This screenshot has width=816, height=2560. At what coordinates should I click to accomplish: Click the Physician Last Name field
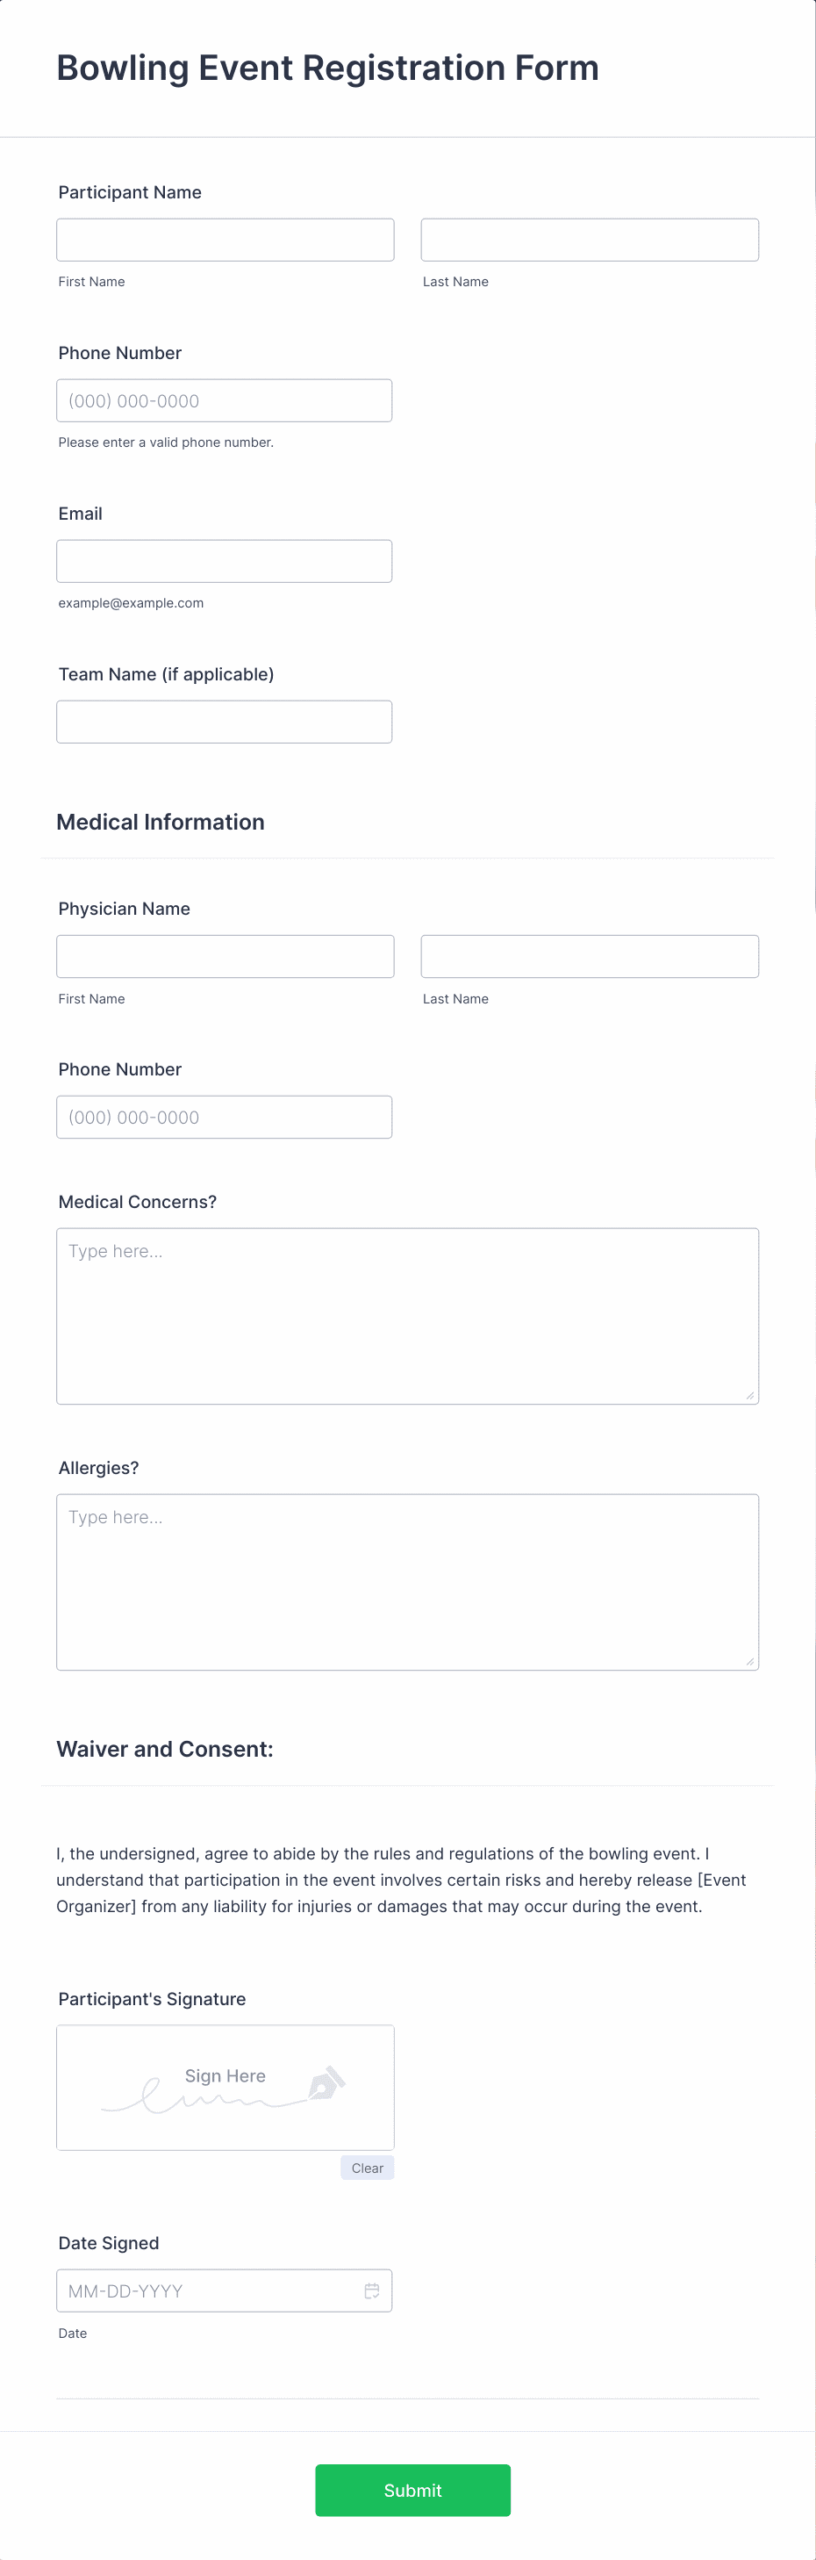pyautogui.click(x=589, y=956)
